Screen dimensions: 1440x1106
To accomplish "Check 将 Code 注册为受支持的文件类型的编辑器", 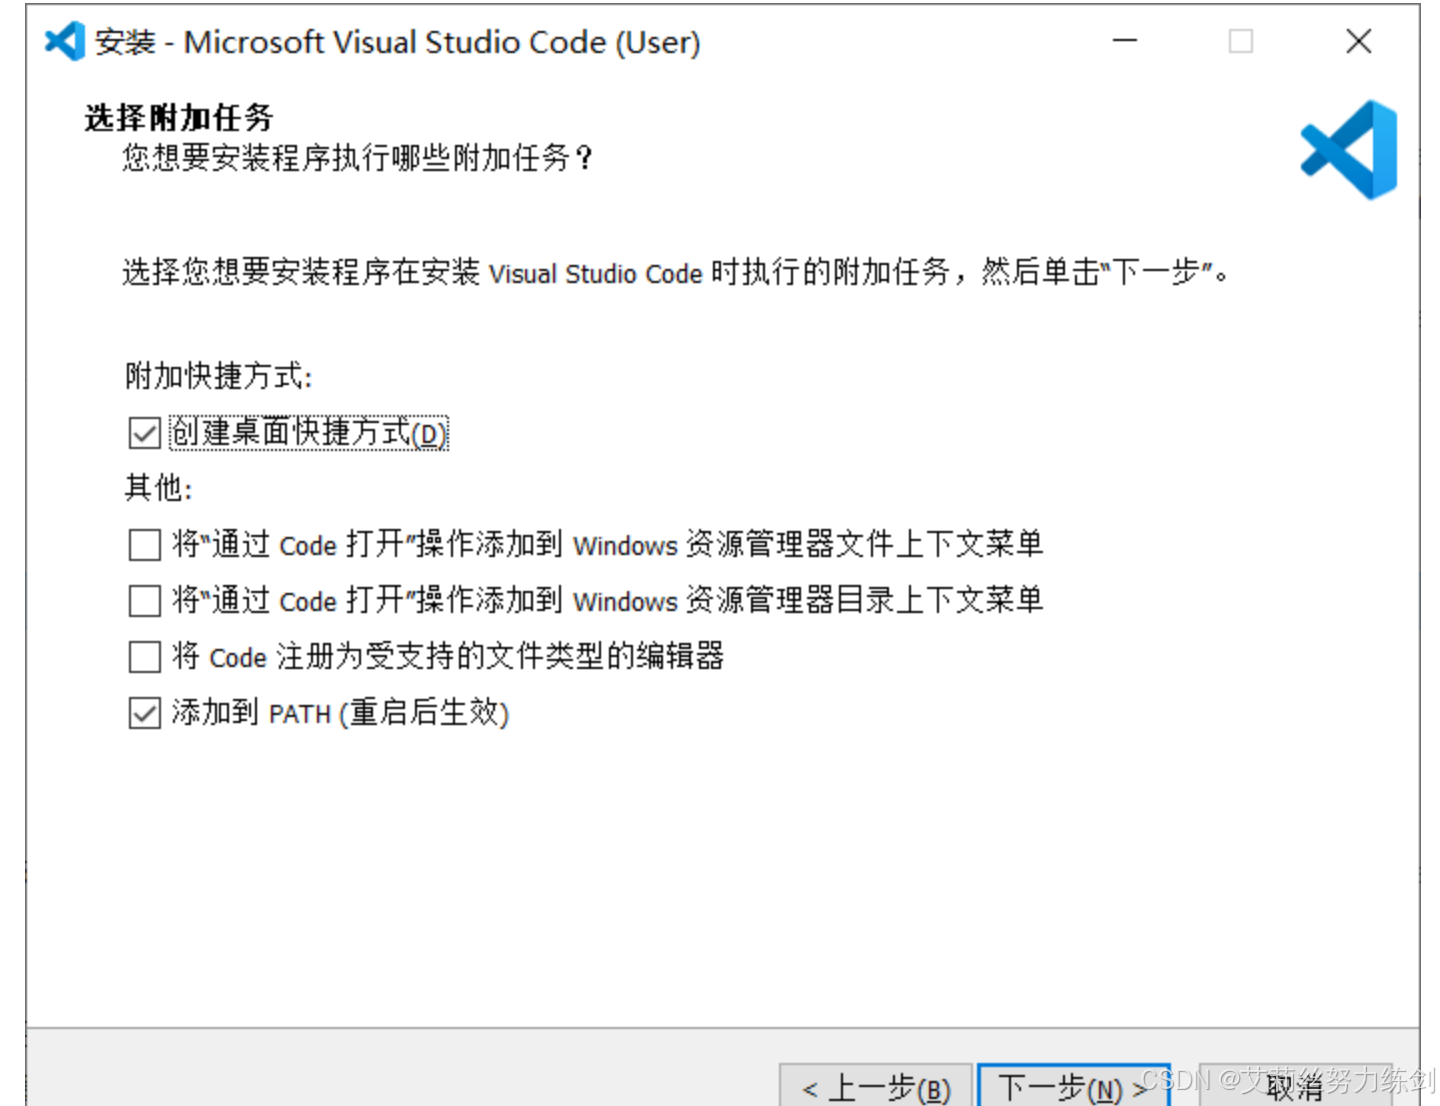I will pos(145,657).
